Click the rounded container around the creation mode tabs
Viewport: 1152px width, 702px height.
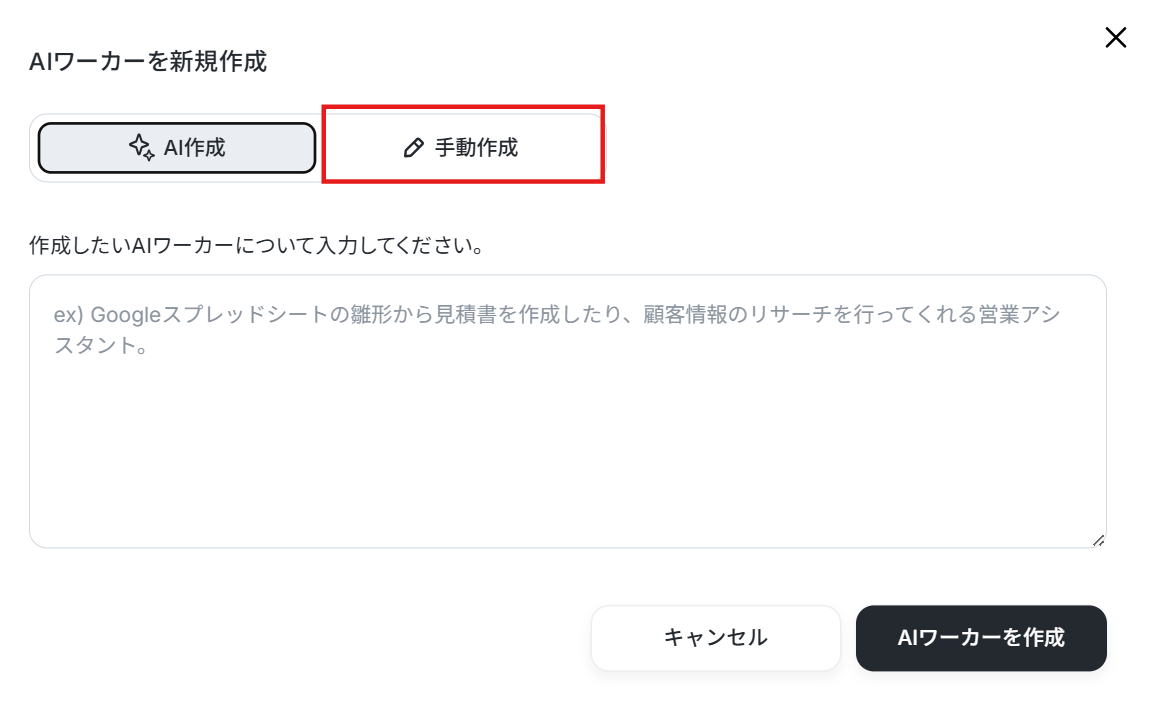click(319, 148)
